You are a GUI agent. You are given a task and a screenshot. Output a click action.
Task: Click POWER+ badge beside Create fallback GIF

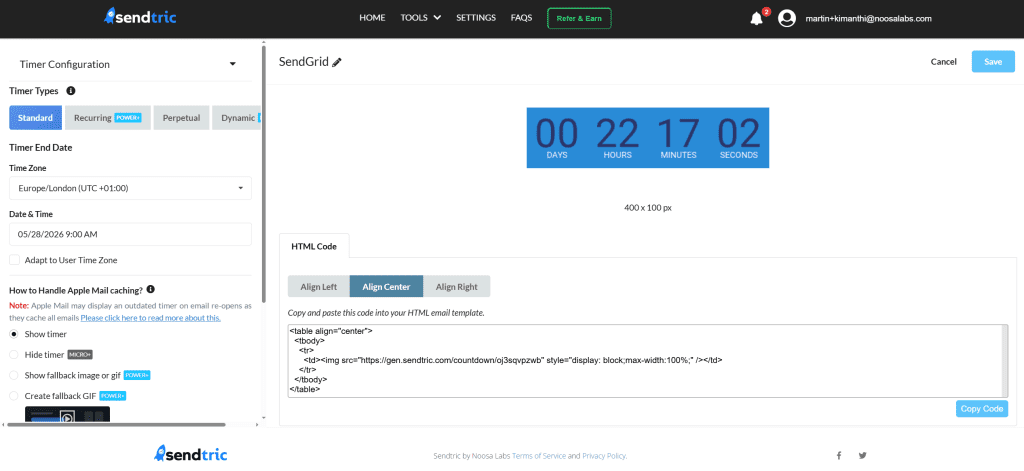coord(112,396)
